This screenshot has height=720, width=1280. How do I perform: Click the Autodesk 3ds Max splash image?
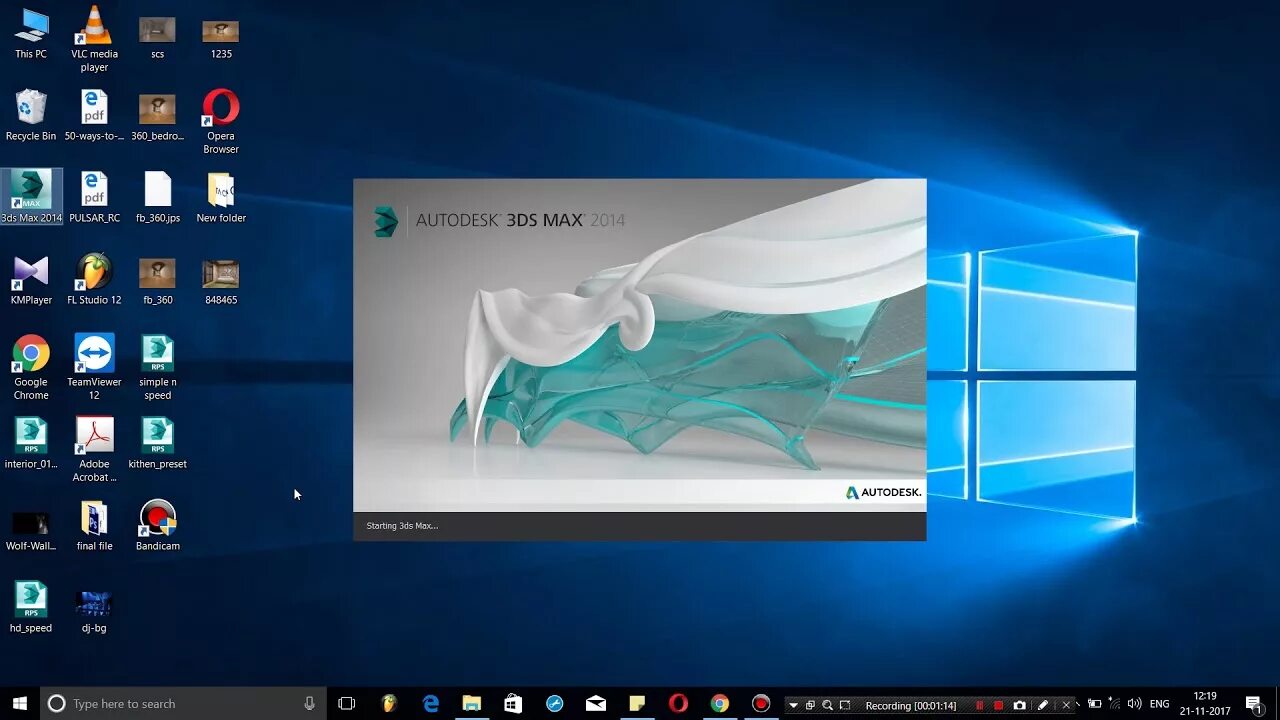(x=640, y=345)
